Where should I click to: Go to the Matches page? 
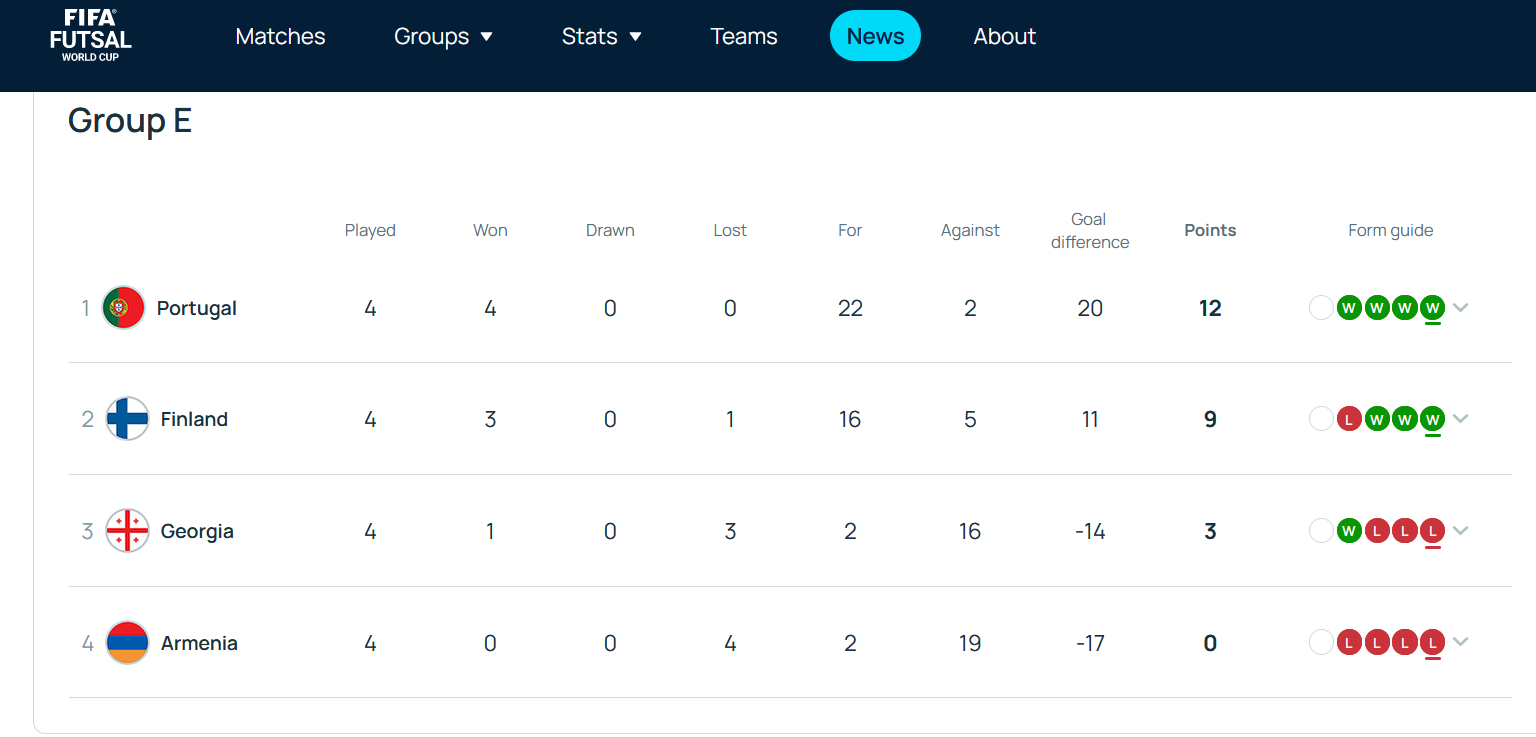click(280, 36)
